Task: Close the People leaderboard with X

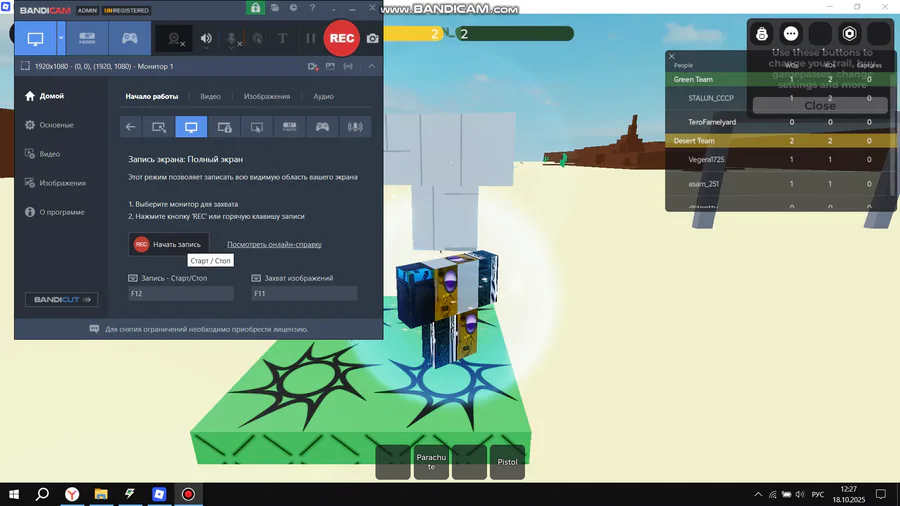Action: [672, 56]
